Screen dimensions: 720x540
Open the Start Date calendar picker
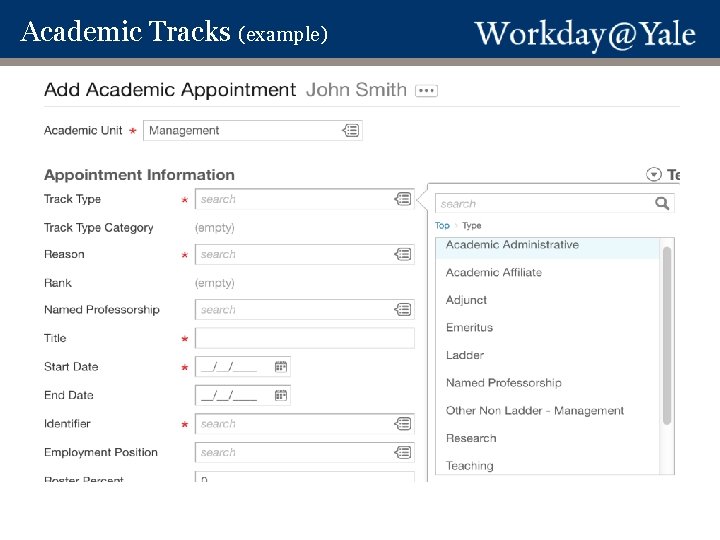281,366
